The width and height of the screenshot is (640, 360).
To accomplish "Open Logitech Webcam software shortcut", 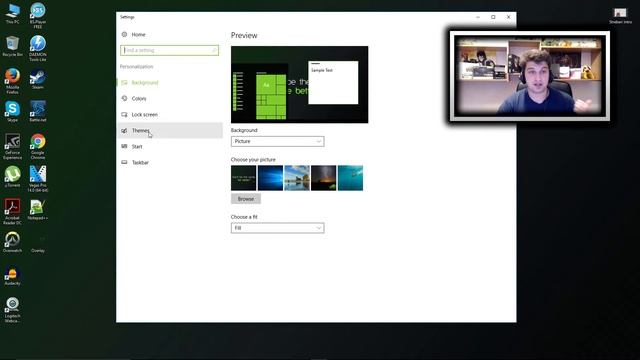I will (x=12, y=310).
